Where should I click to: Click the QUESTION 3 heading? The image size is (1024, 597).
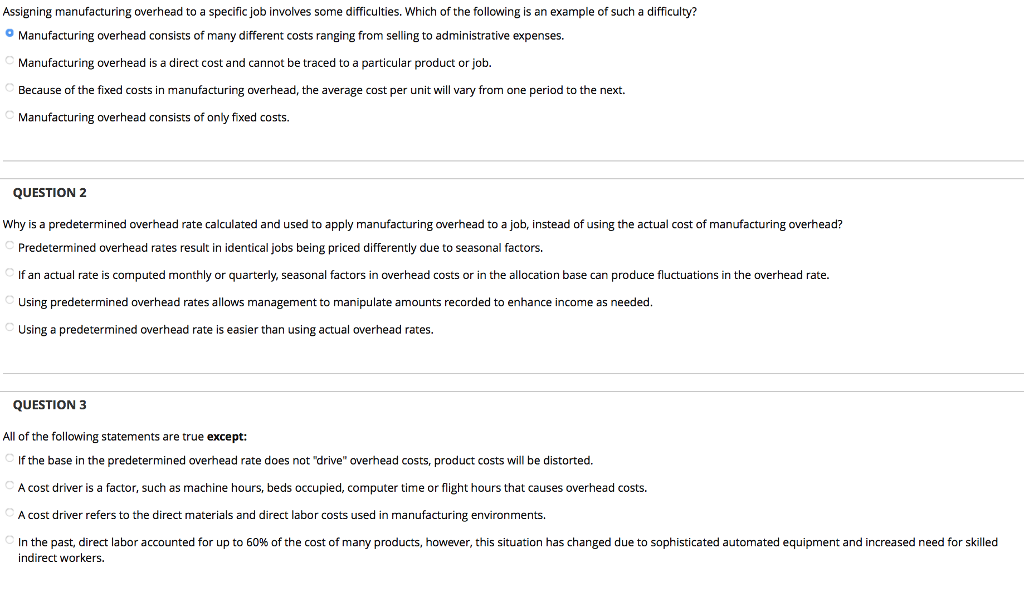click(50, 404)
